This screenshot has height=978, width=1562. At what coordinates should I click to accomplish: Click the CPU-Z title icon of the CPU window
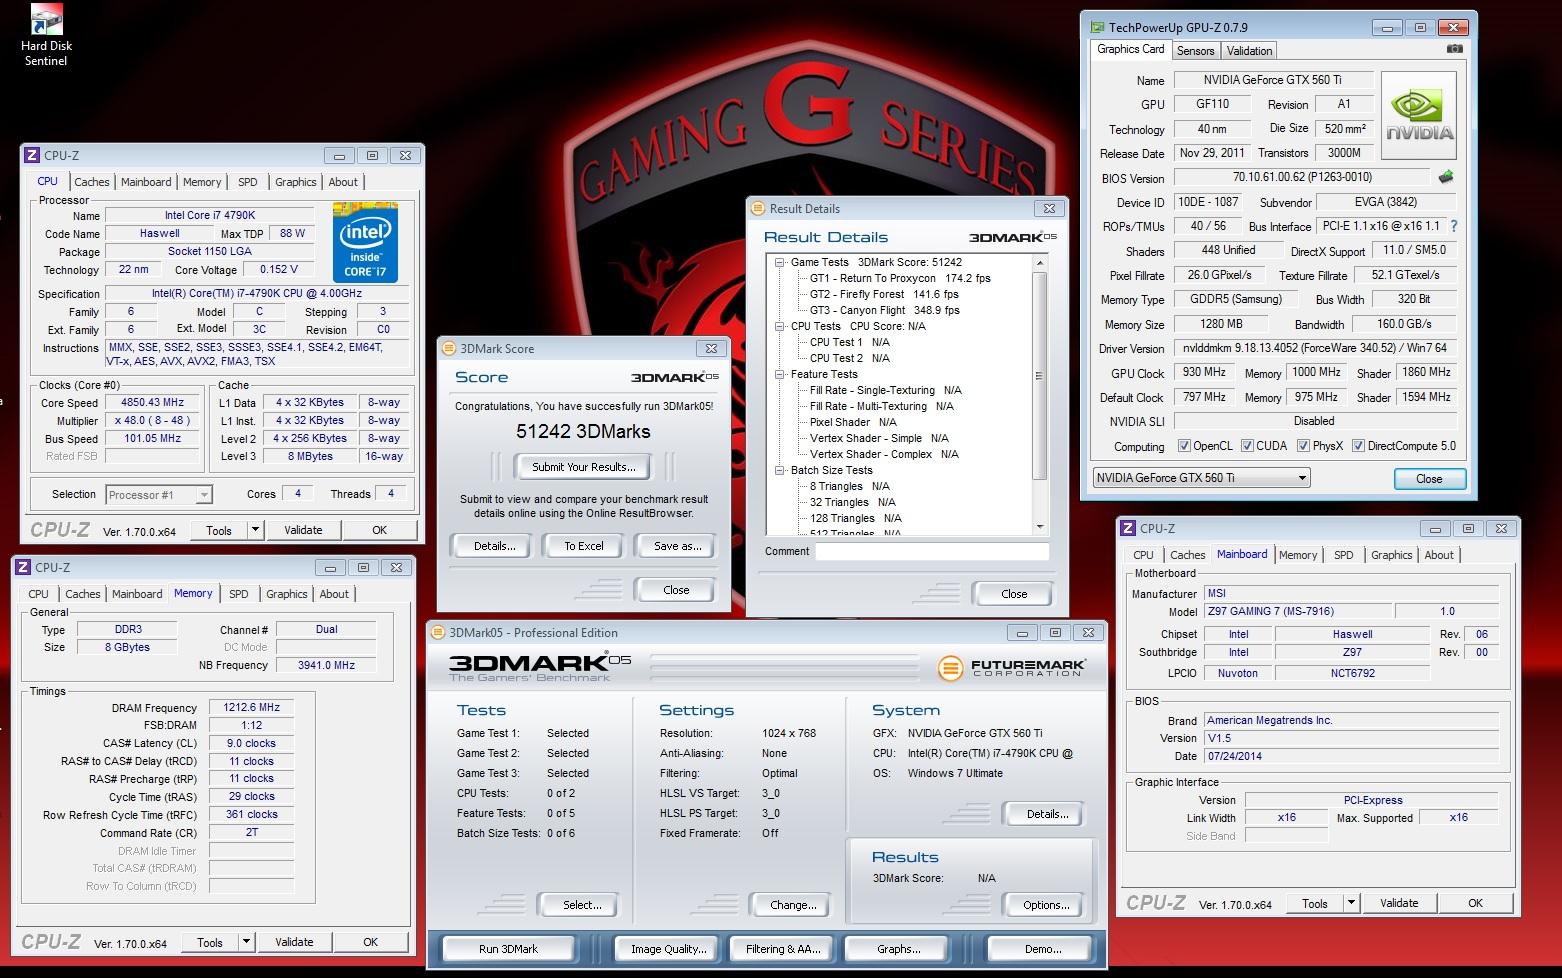[32, 155]
